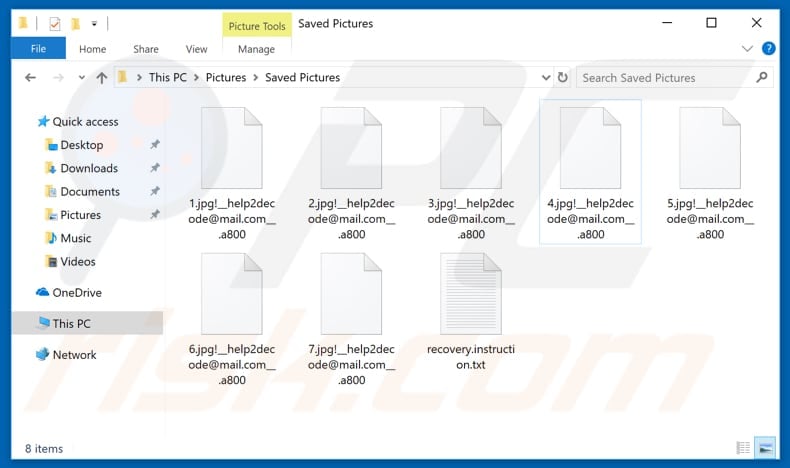Click the pin icon next to Desktop
Screen dimensions: 790x468
pos(155,145)
